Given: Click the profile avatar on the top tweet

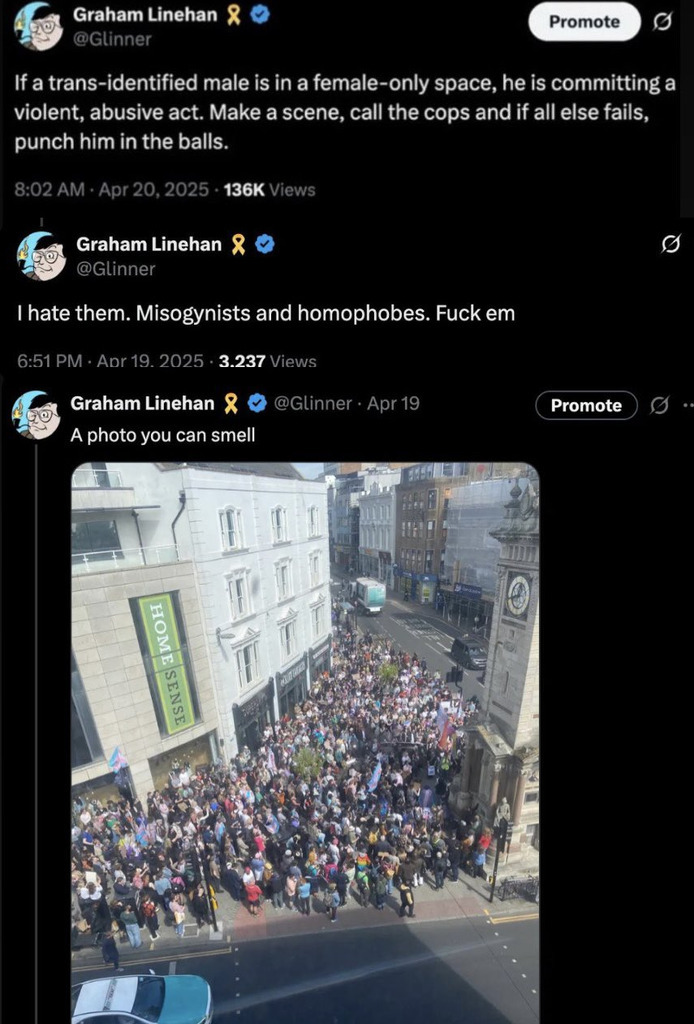Looking at the screenshot, I should click(x=40, y=26).
